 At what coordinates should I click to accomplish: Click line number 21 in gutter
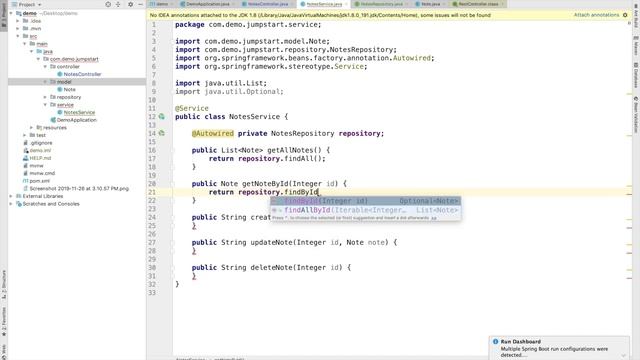(x=152, y=192)
